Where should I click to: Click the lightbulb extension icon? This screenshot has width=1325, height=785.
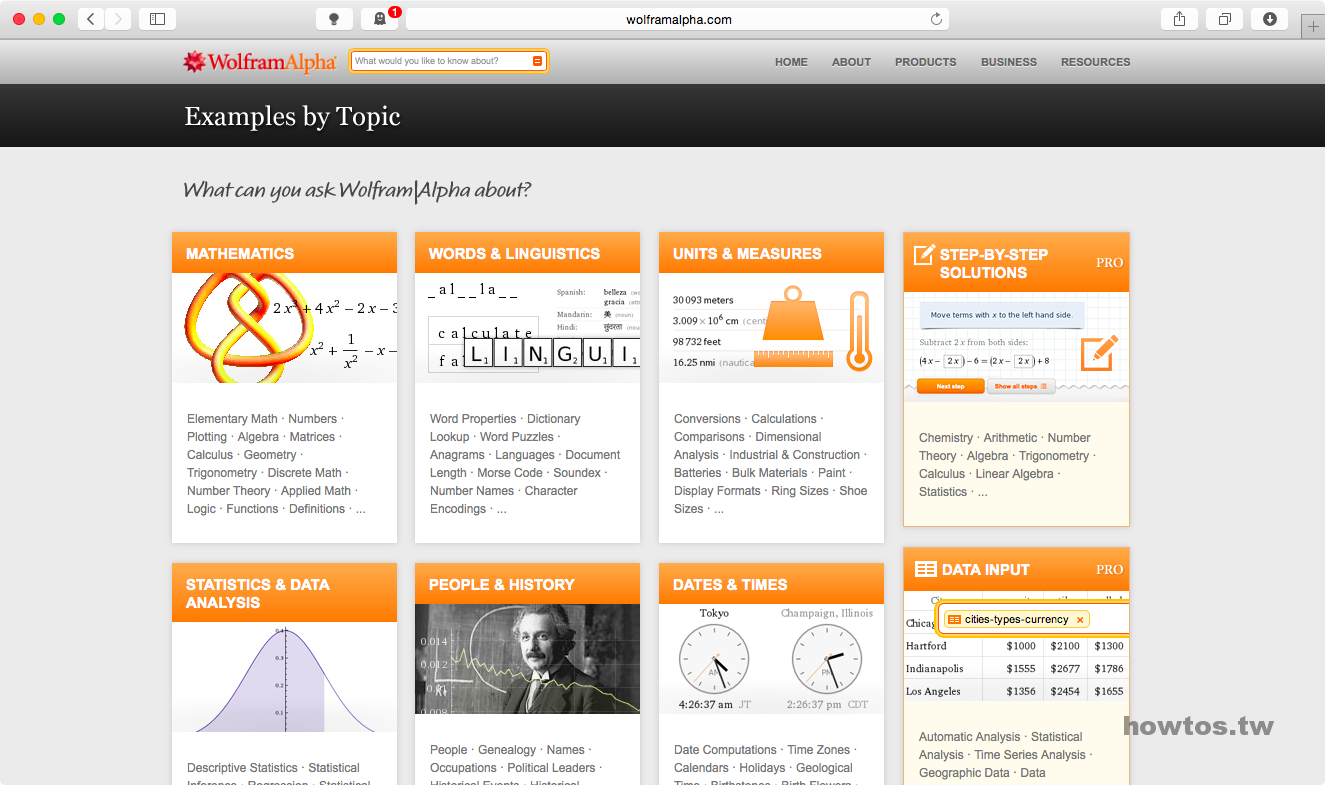334,18
